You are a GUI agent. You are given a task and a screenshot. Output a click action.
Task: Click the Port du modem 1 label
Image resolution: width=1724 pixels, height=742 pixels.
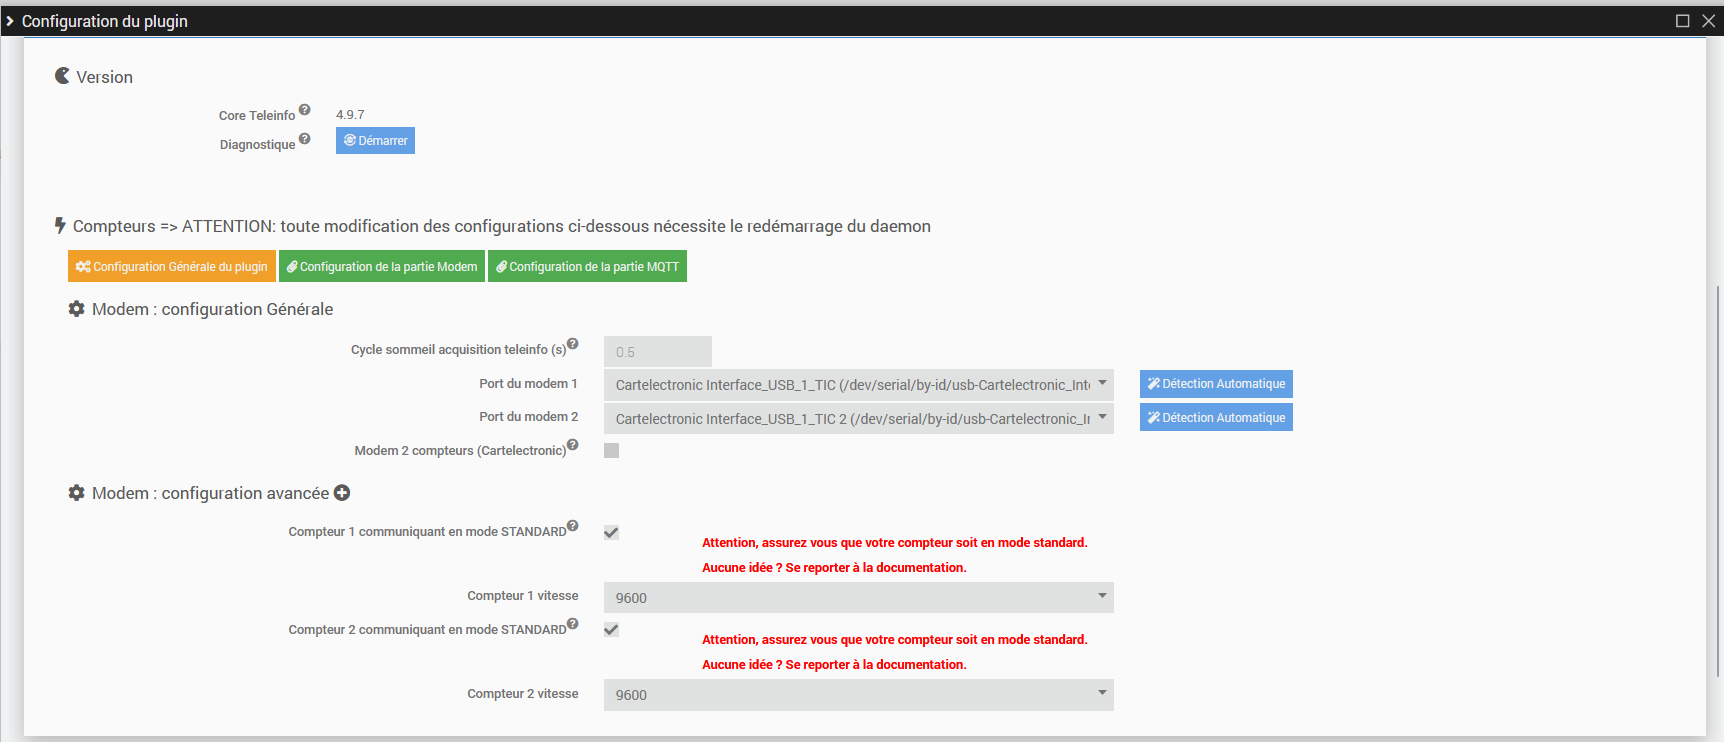click(x=528, y=384)
